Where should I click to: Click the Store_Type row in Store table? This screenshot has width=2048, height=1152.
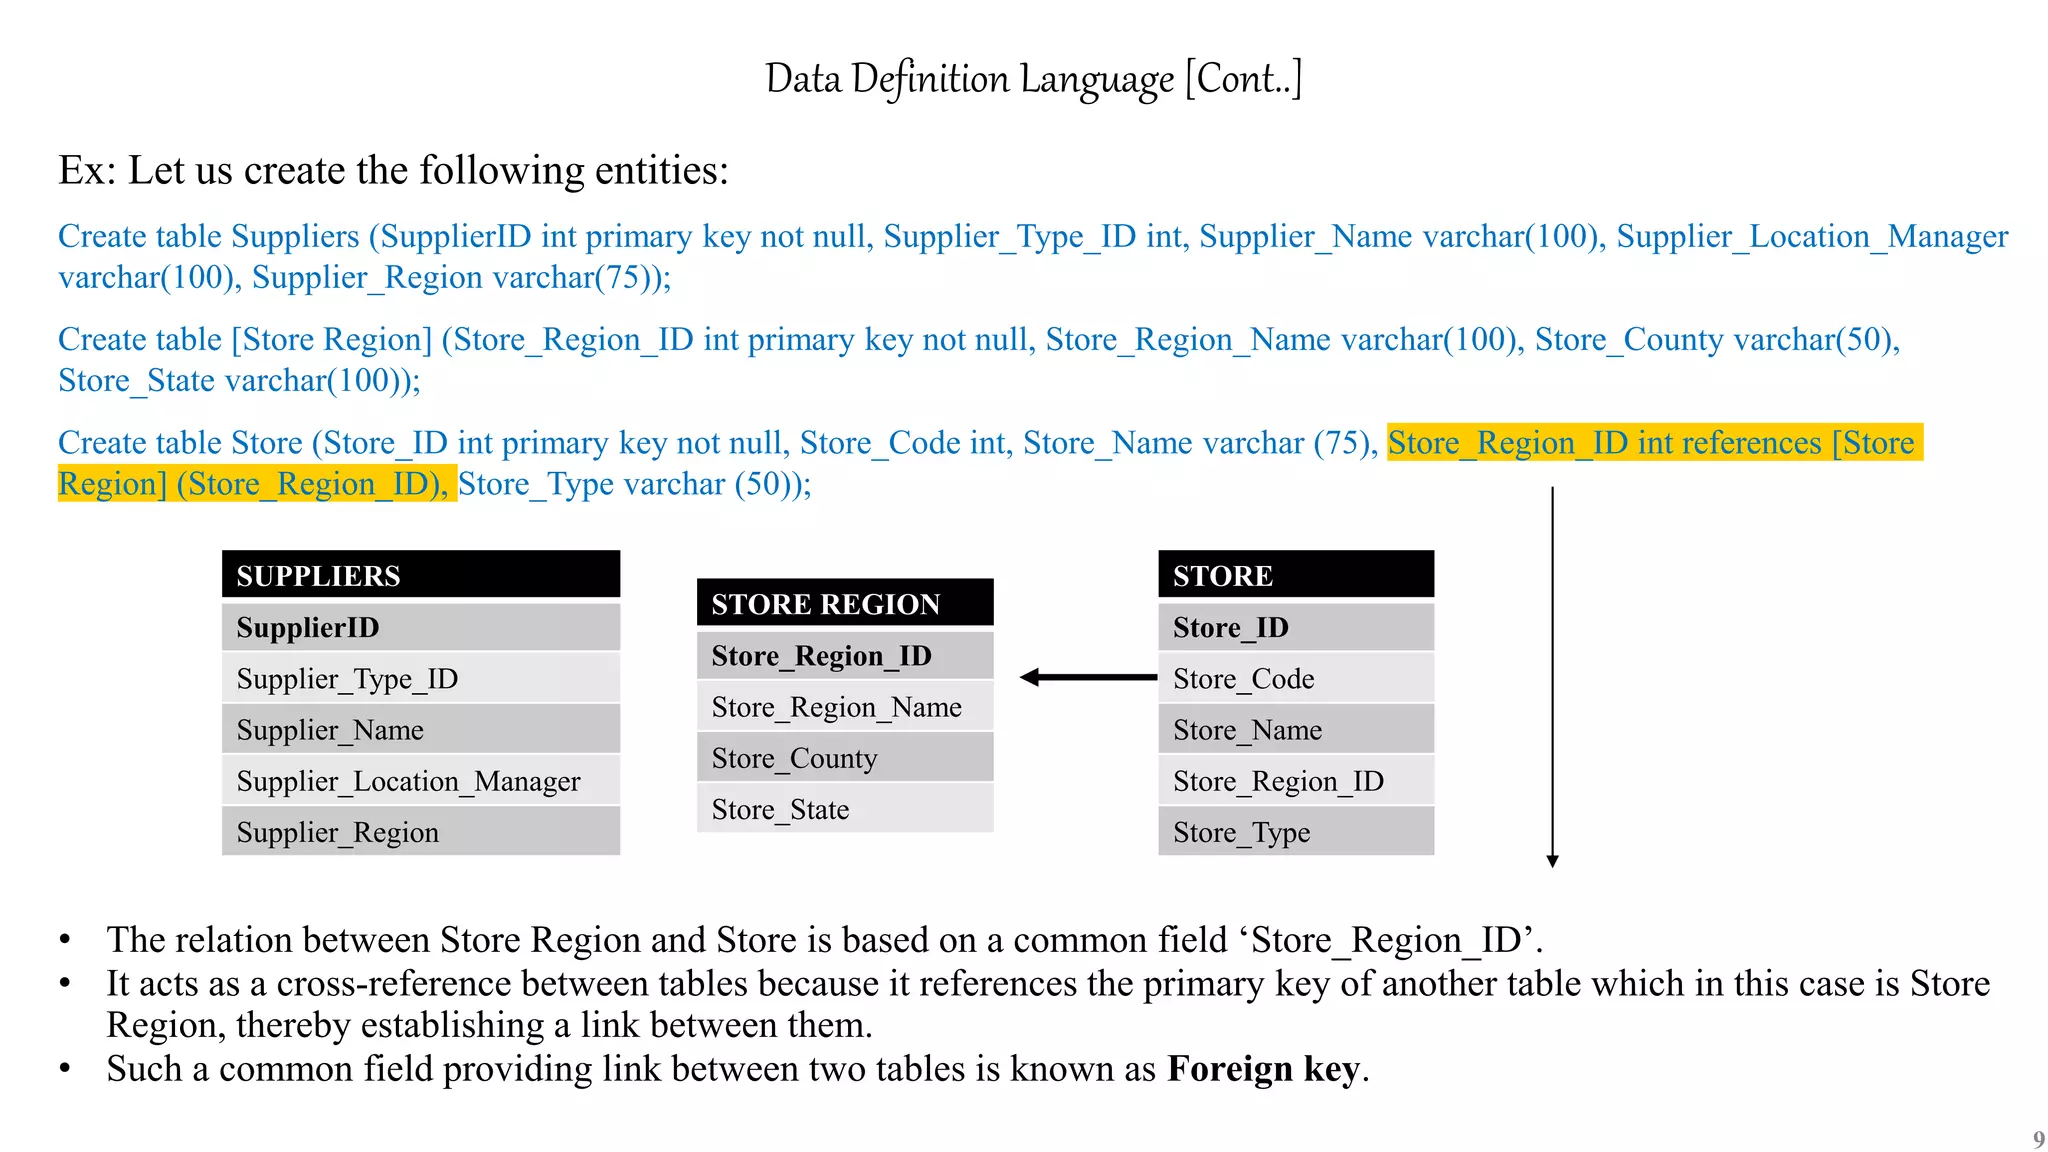[x=1295, y=832]
